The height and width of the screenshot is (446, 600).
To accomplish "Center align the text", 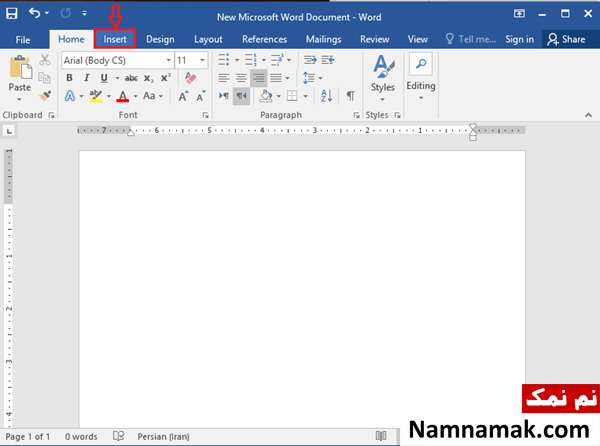I will click(x=241, y=78).
